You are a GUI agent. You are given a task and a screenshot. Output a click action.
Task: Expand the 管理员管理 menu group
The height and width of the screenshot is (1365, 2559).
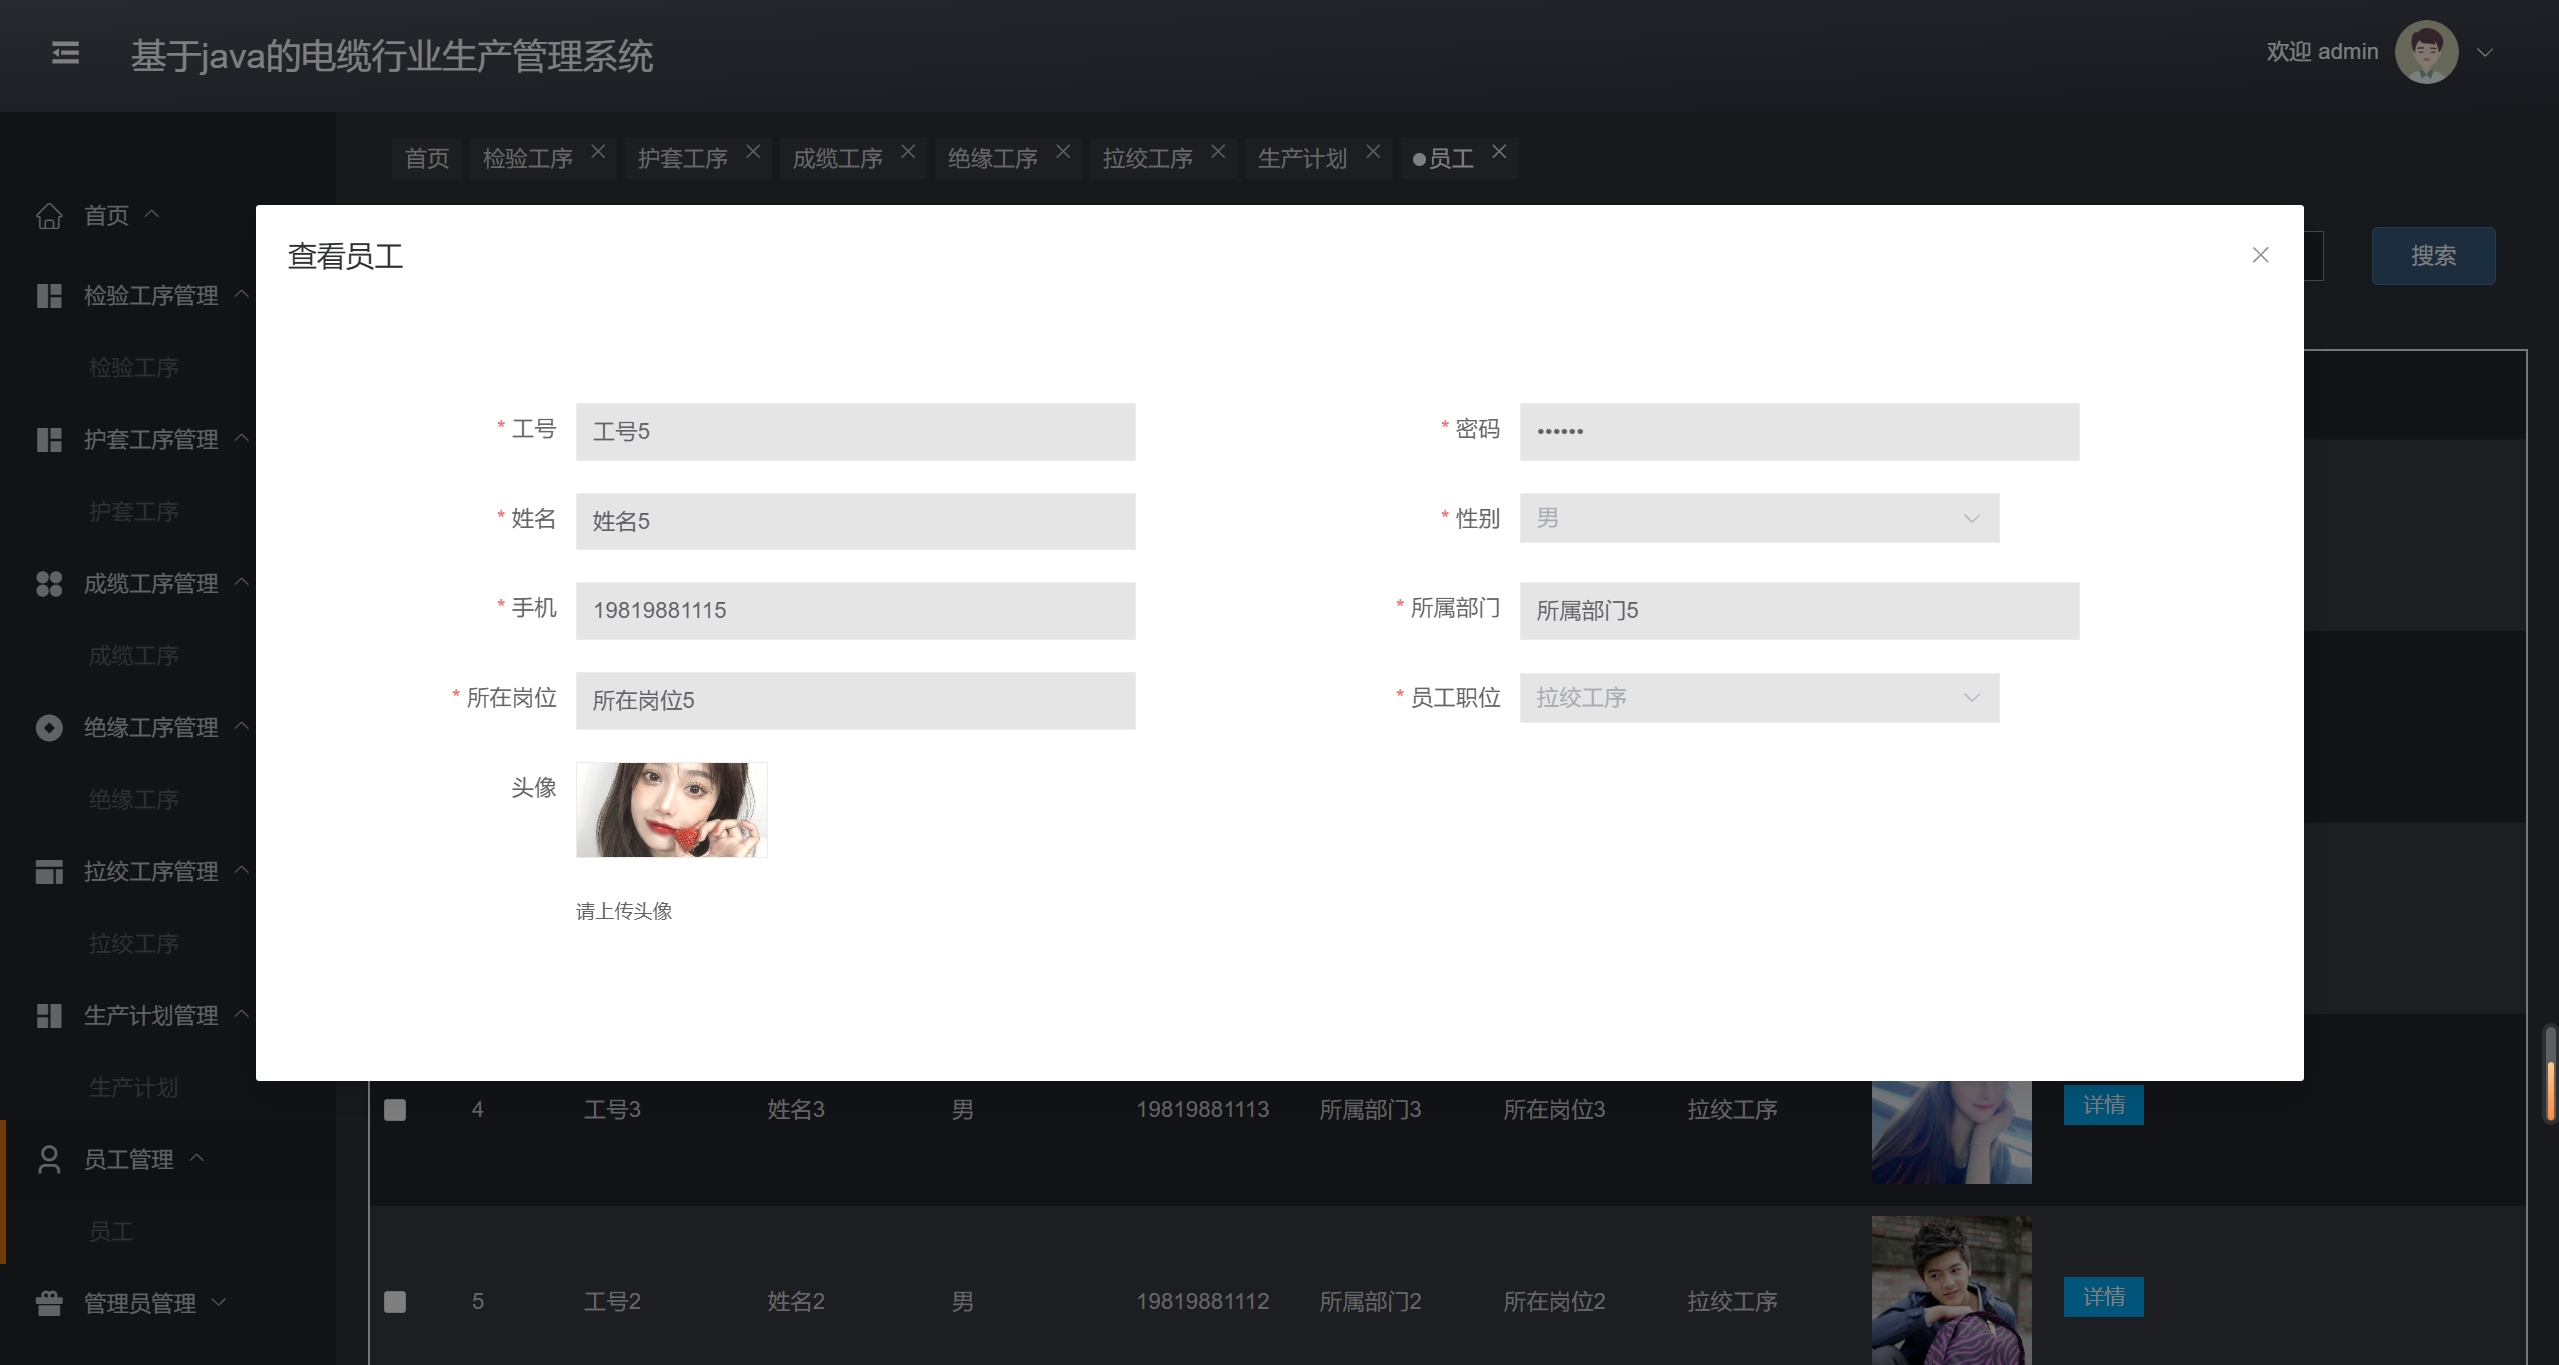pyautogui.click(x=219, y=1301)
